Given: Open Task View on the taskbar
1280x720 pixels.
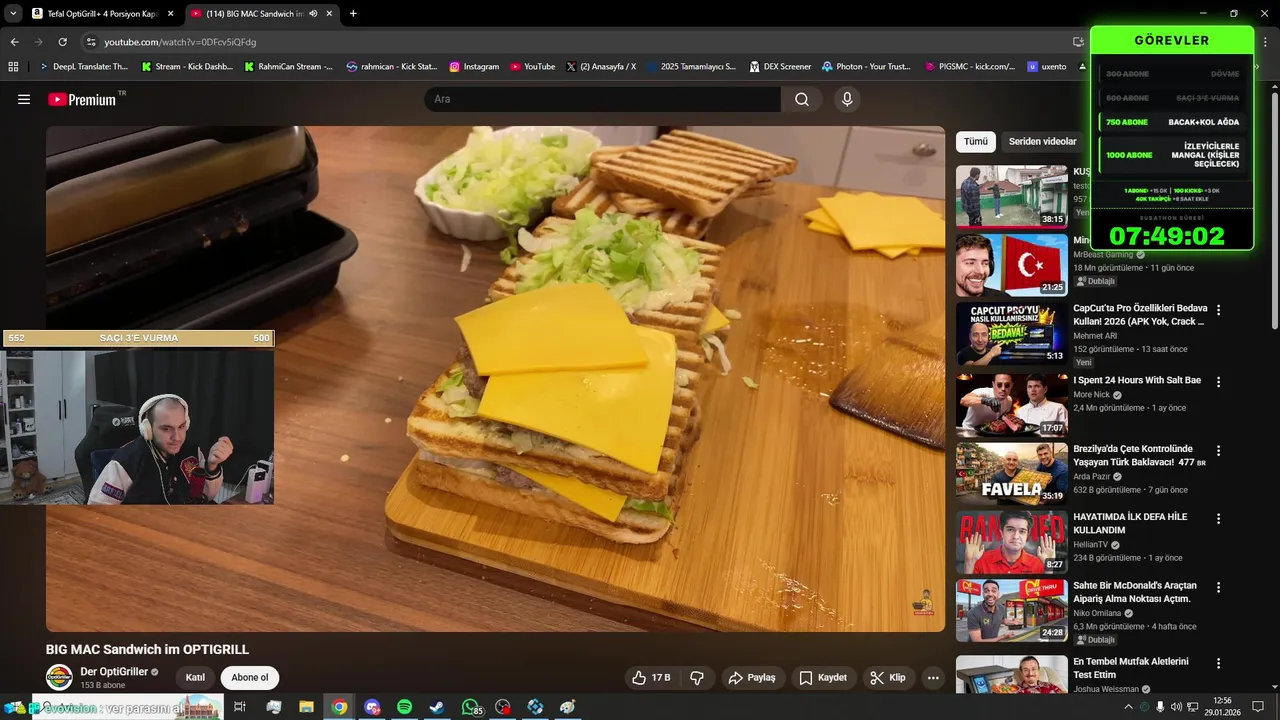Looking at the screenshot, I should point(240,707).
